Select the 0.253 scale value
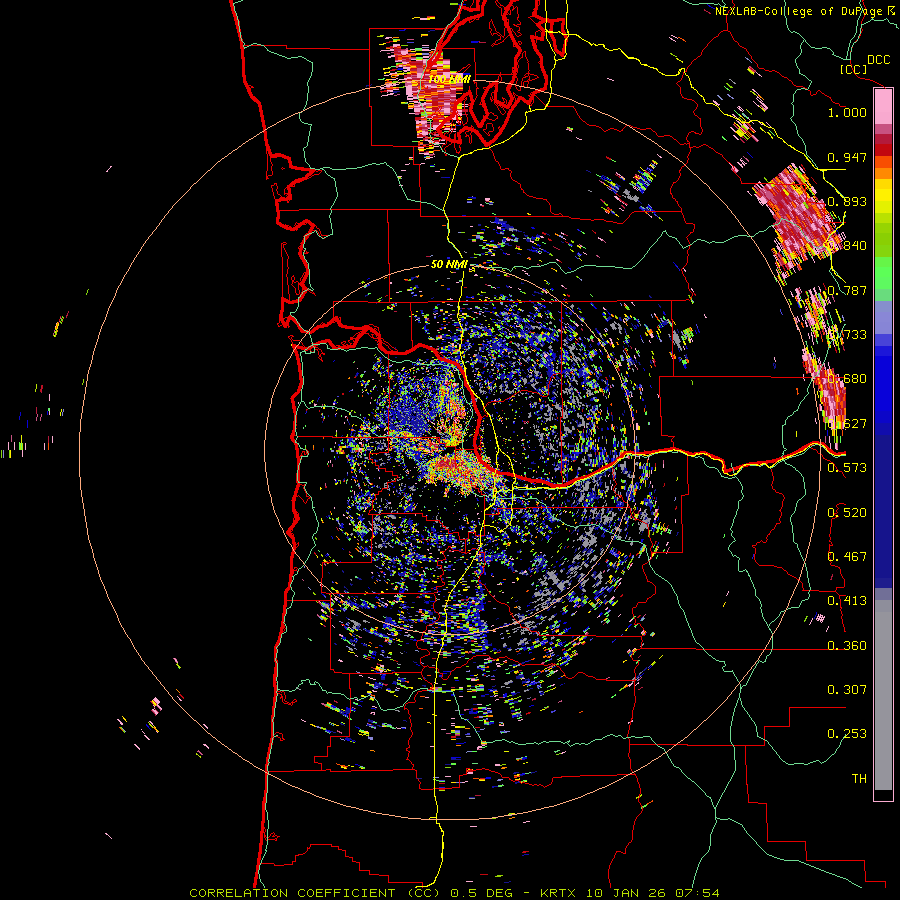 [x=847, y=734]
